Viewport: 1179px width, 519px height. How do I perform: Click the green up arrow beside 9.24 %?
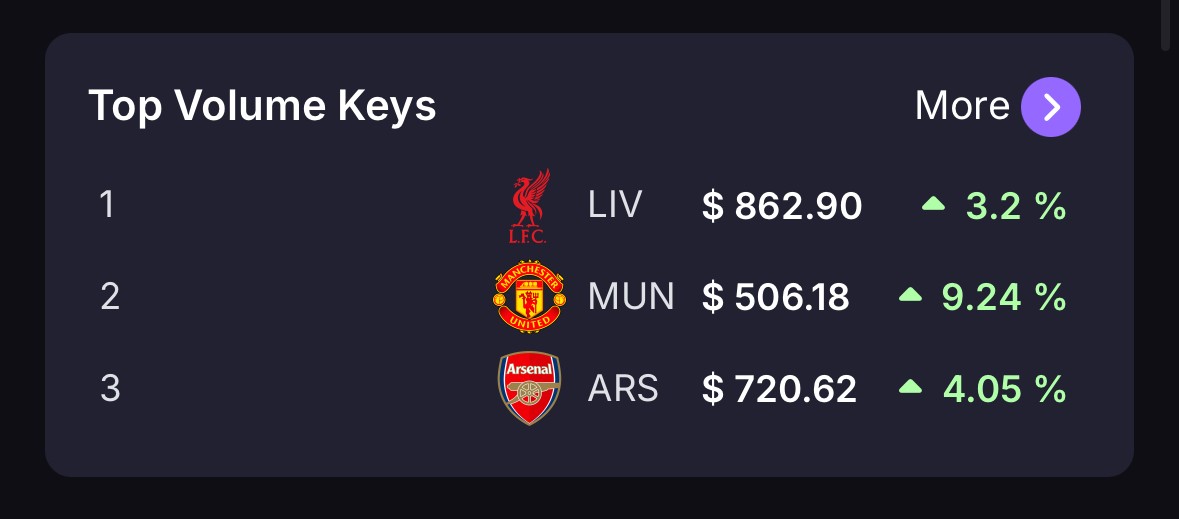(910, 294)
